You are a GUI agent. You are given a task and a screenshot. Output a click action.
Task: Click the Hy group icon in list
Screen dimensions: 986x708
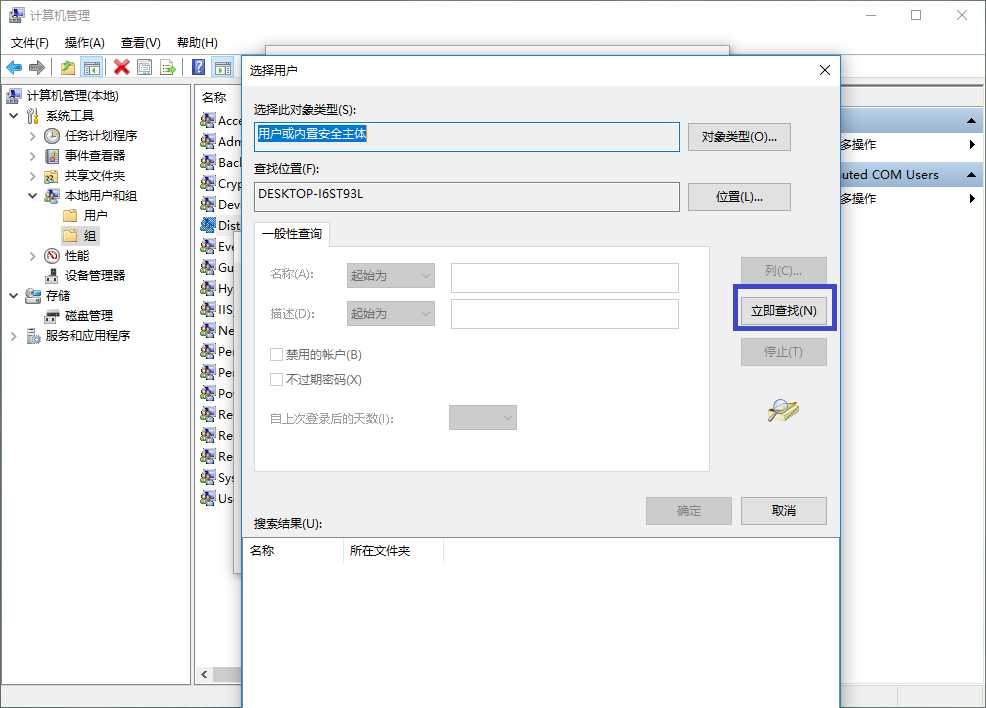[x=208, y=288]
